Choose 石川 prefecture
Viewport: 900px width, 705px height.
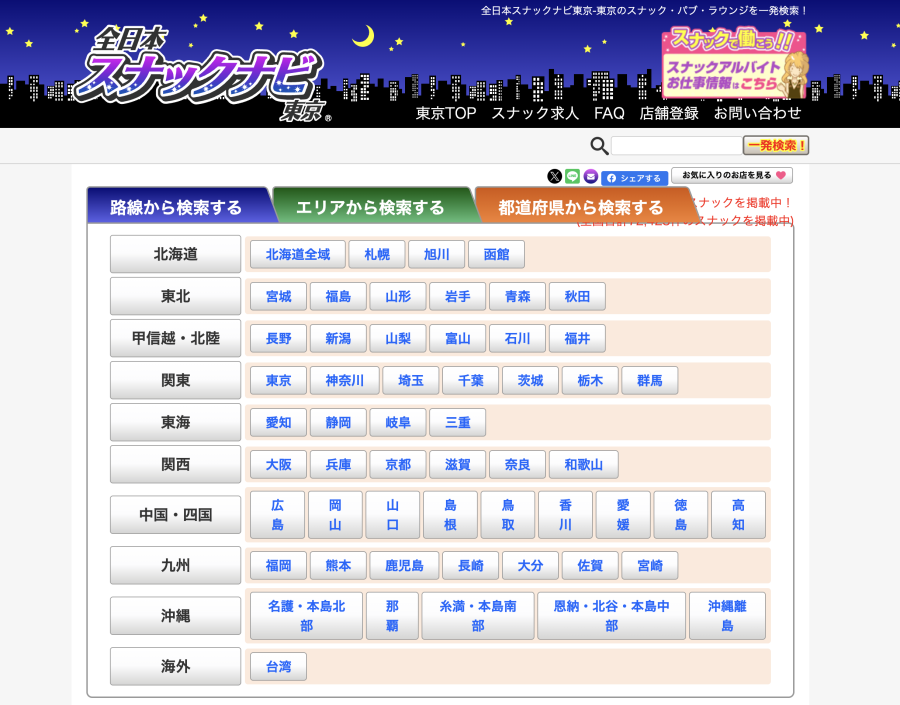pos(517,339)
